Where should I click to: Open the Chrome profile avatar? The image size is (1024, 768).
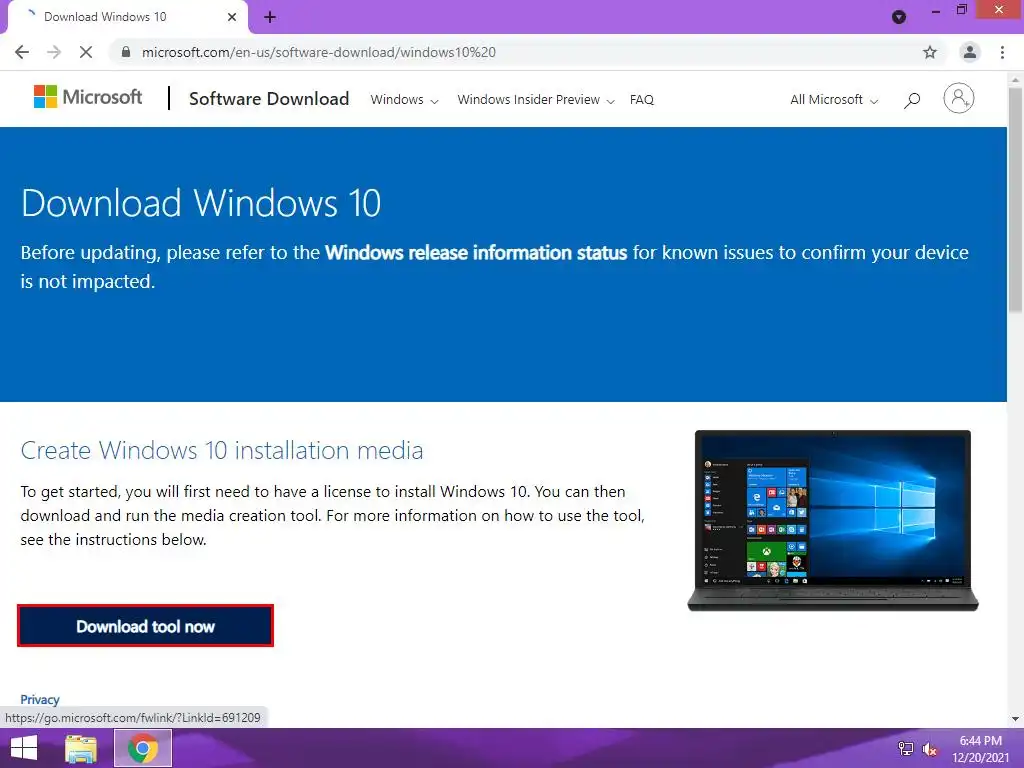(x=970, y=52)
